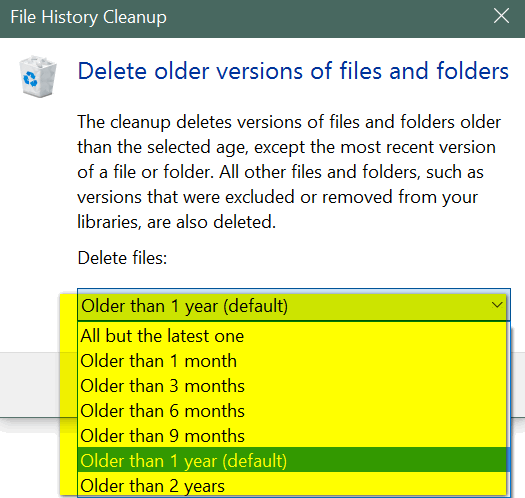
Task: Click the gray footer strip right of the list
Action: (519, 385)
